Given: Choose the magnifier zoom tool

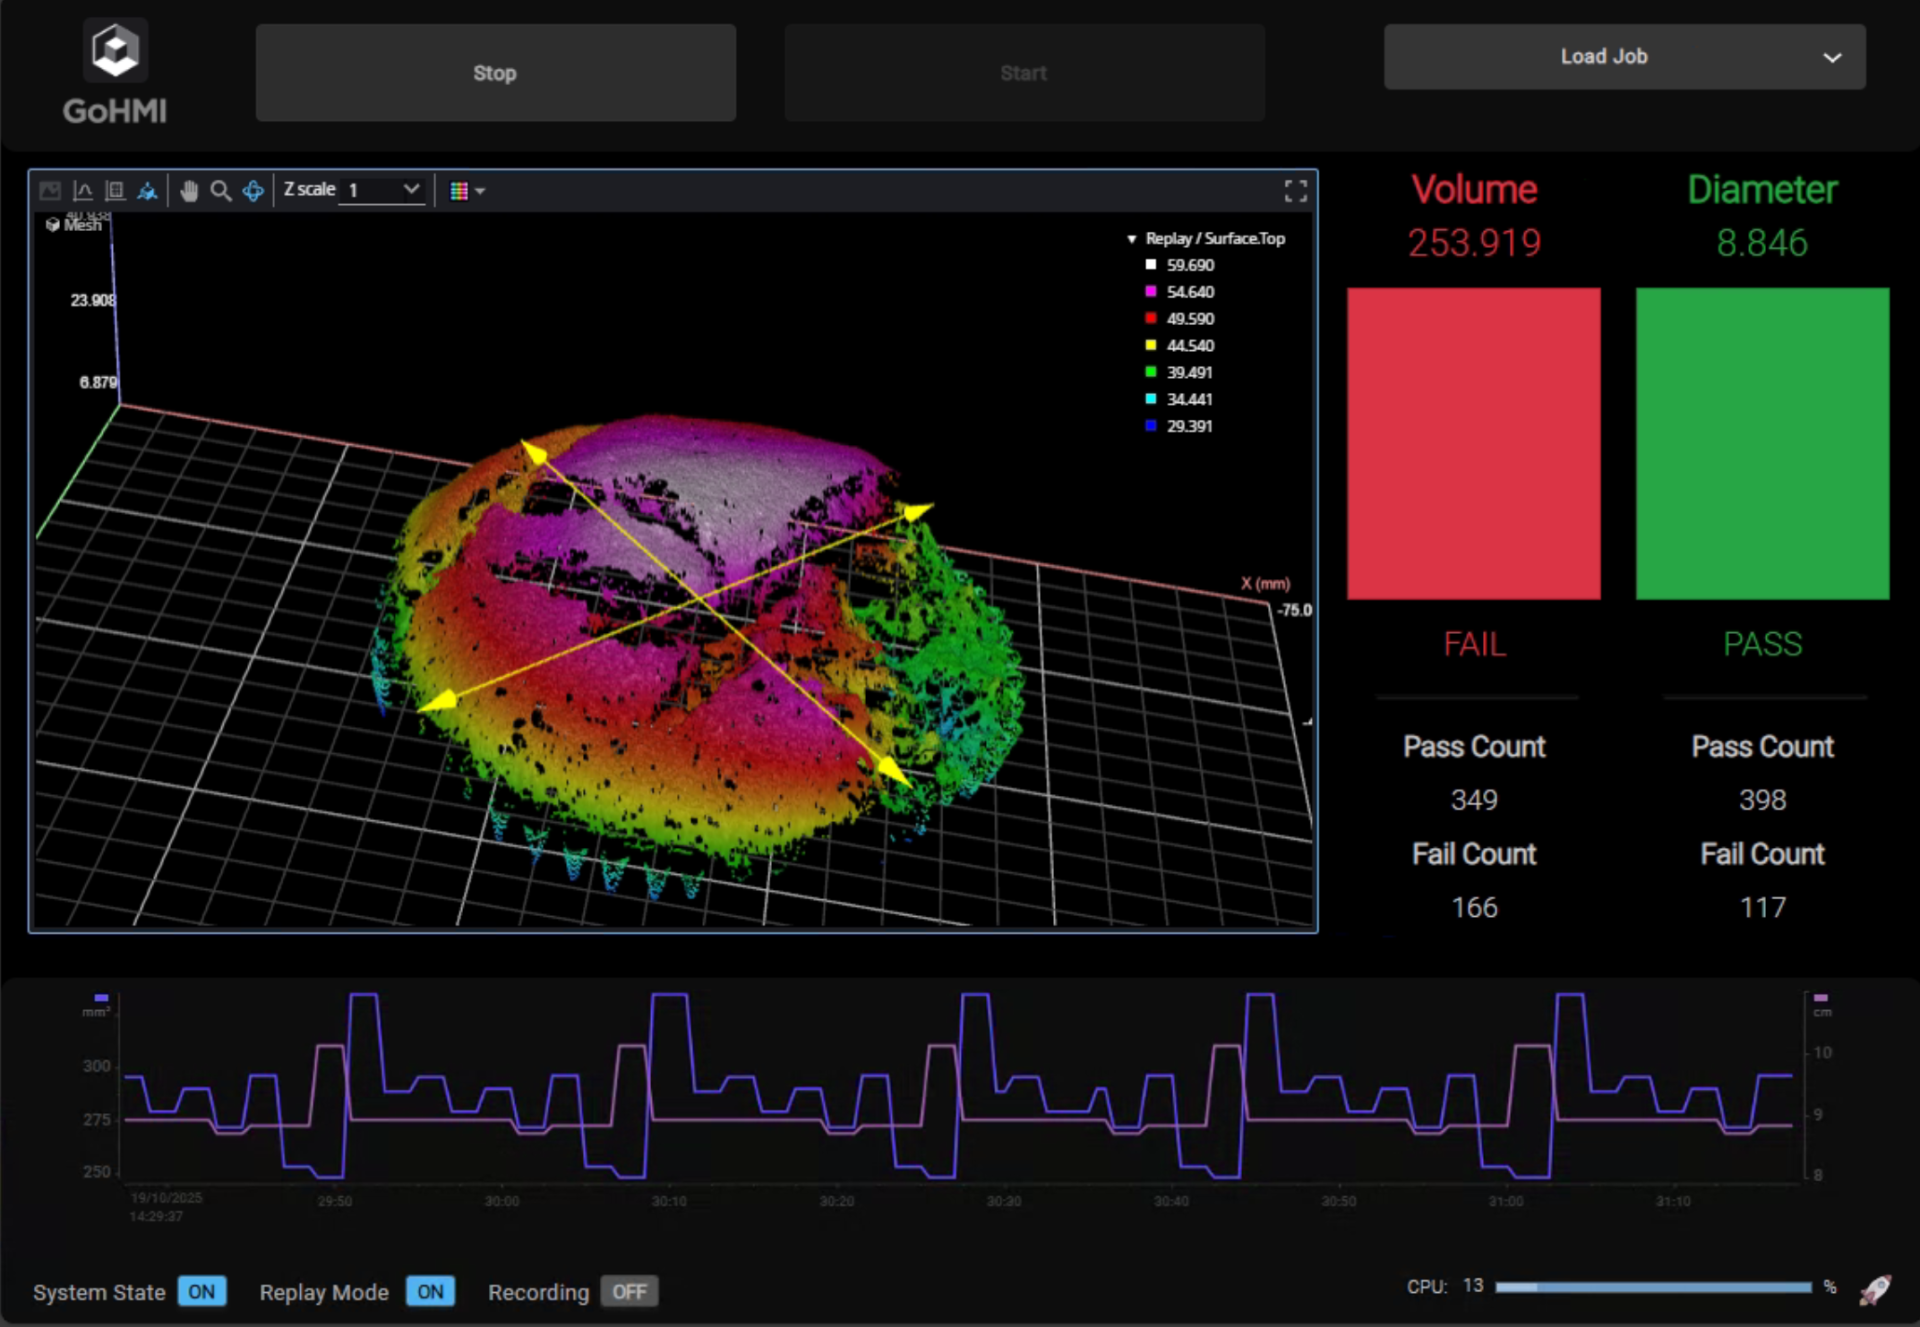Looking at the screenshot, I should click(221, 190).
